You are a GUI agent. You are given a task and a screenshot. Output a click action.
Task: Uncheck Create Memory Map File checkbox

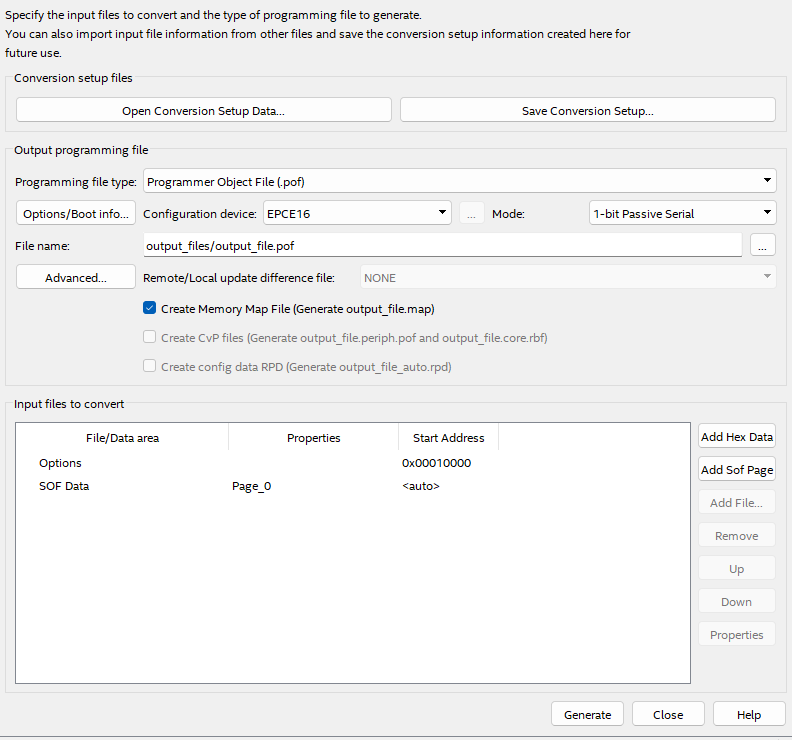point(150,309)
